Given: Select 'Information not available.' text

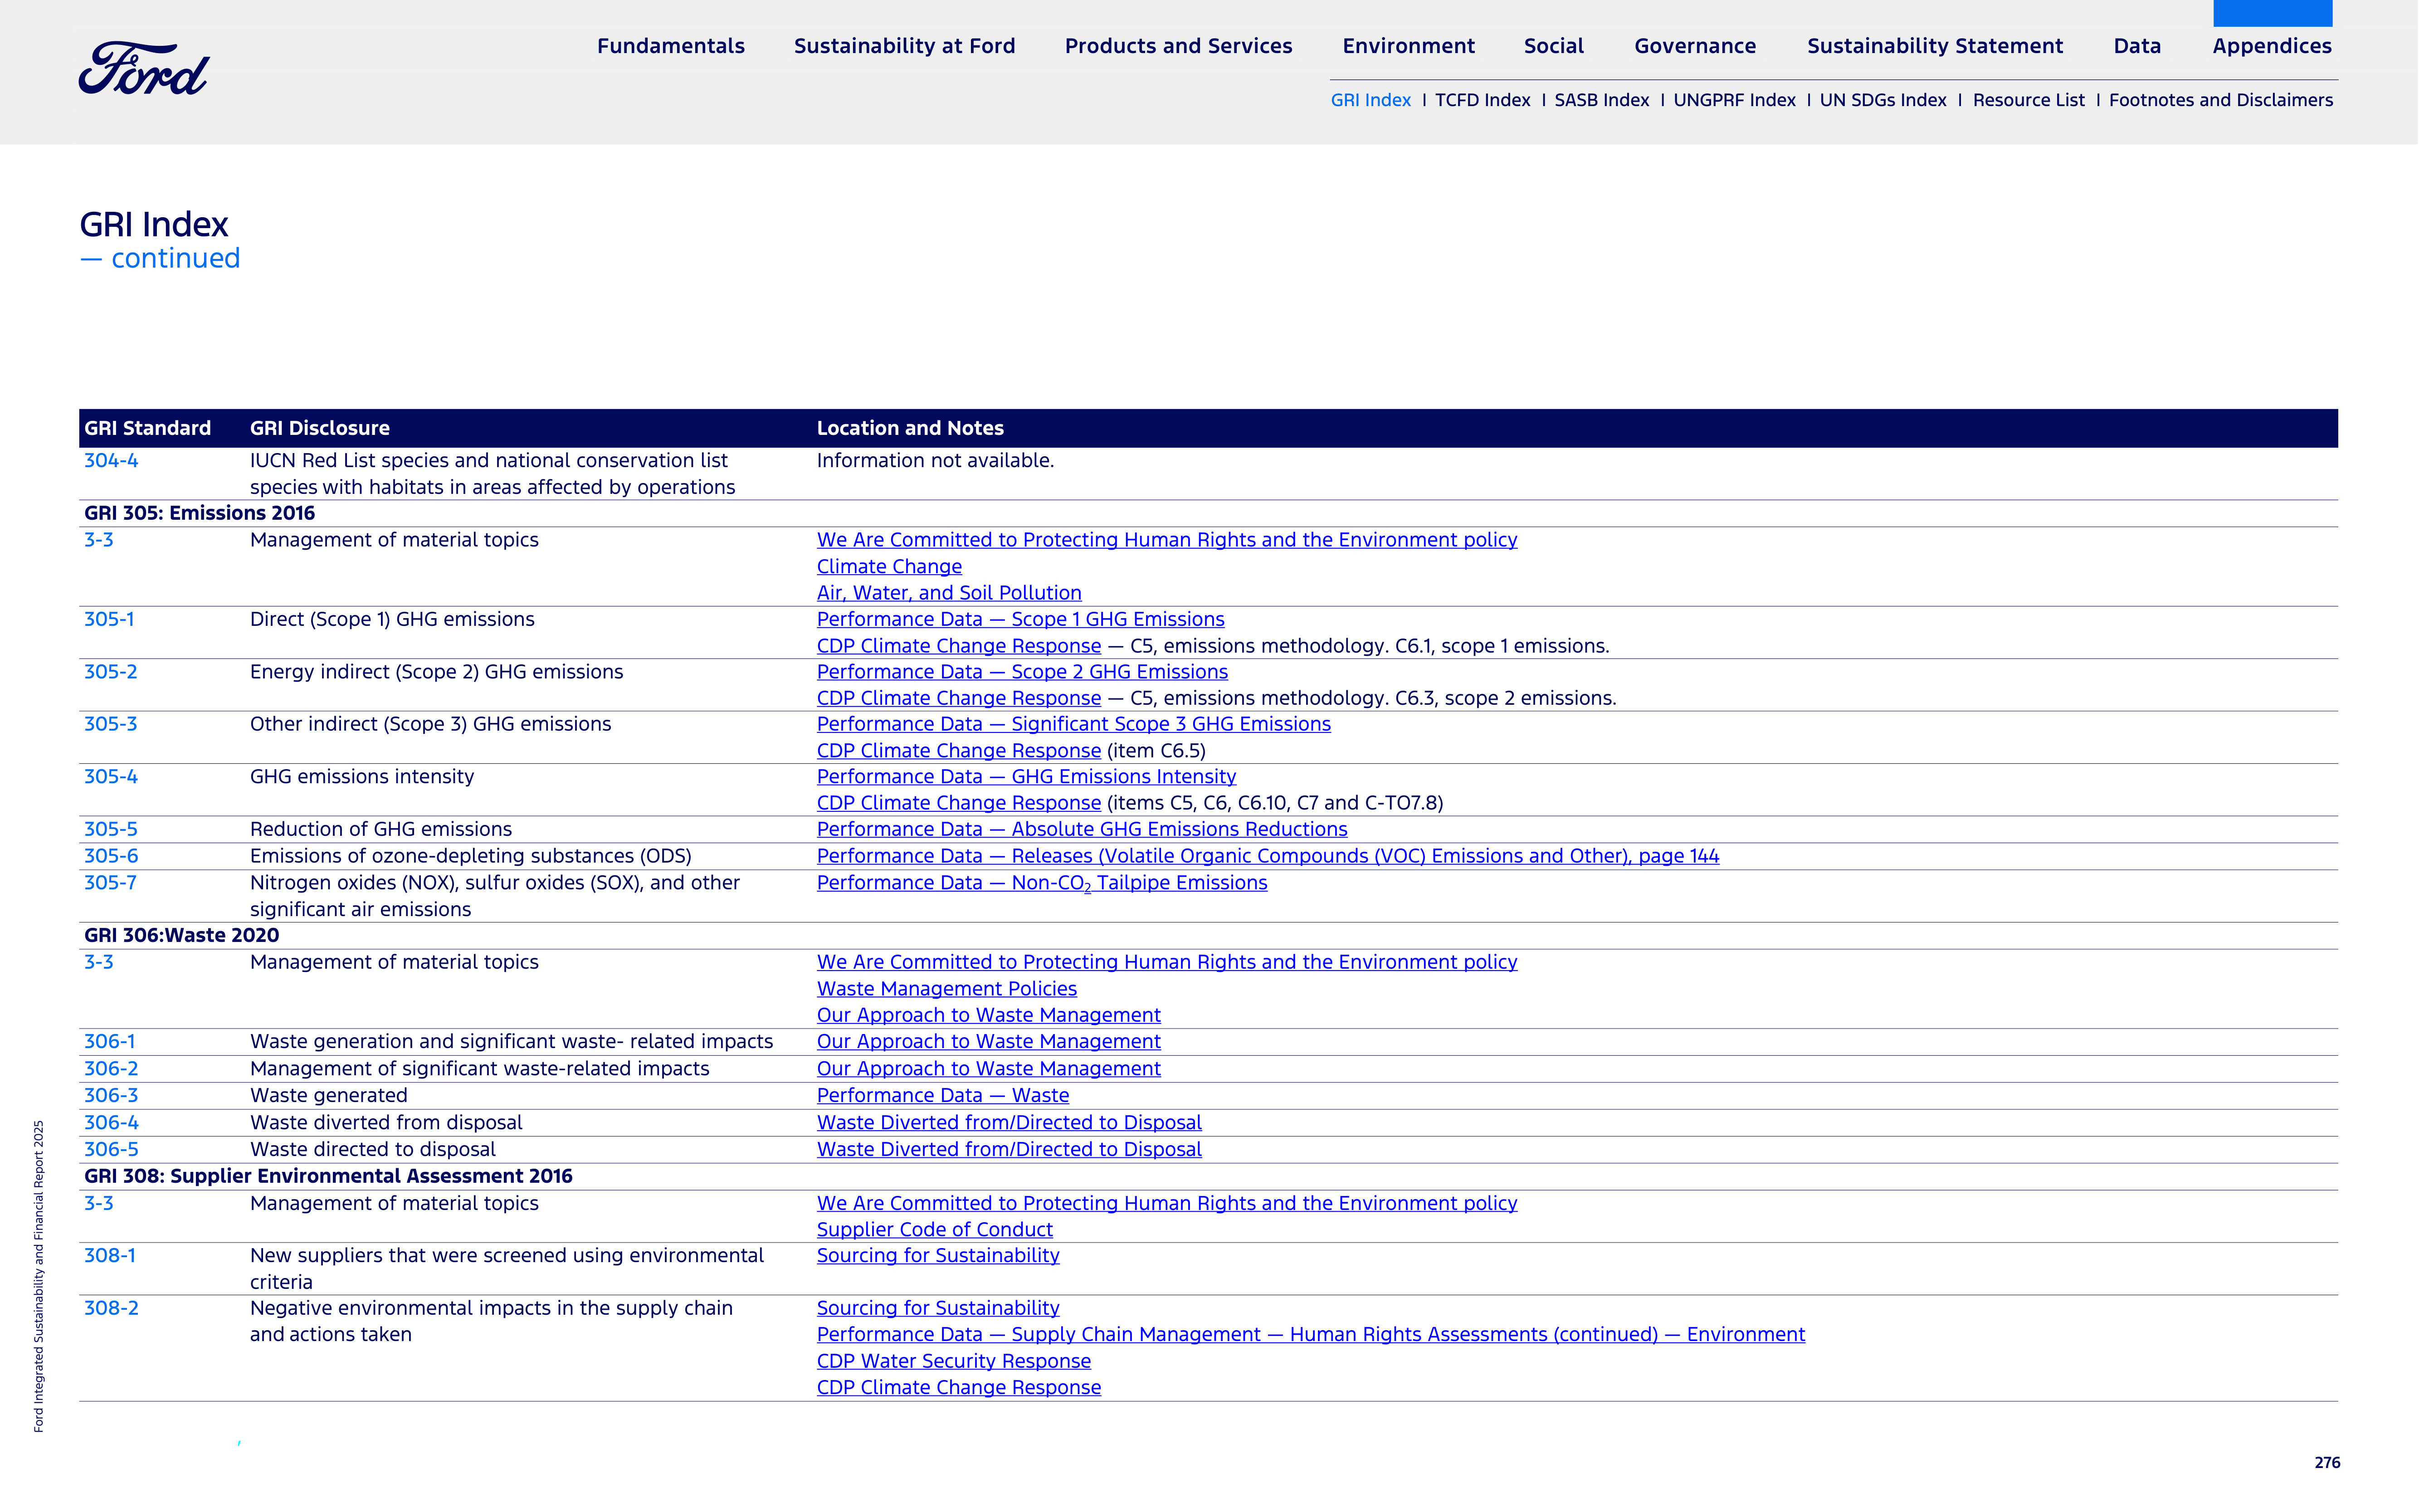Looking at the screenshot, I should coord(935,461).
